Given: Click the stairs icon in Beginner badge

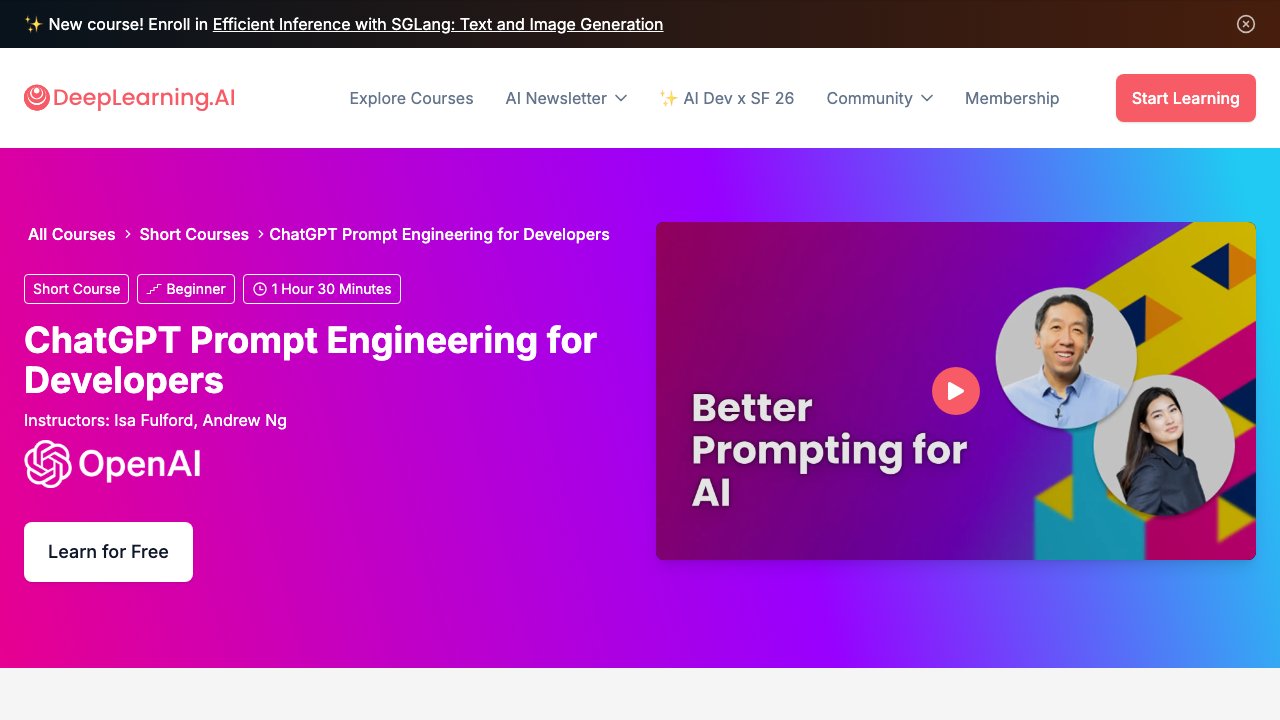Looking at the screenshot, I should [x=154, y=289].
